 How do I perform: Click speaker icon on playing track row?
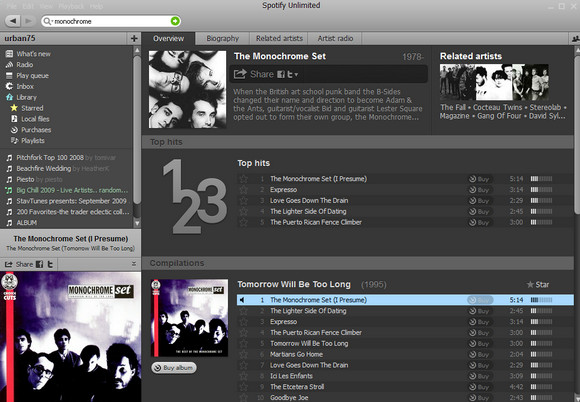pyautogui.click(x=242, y=300)
